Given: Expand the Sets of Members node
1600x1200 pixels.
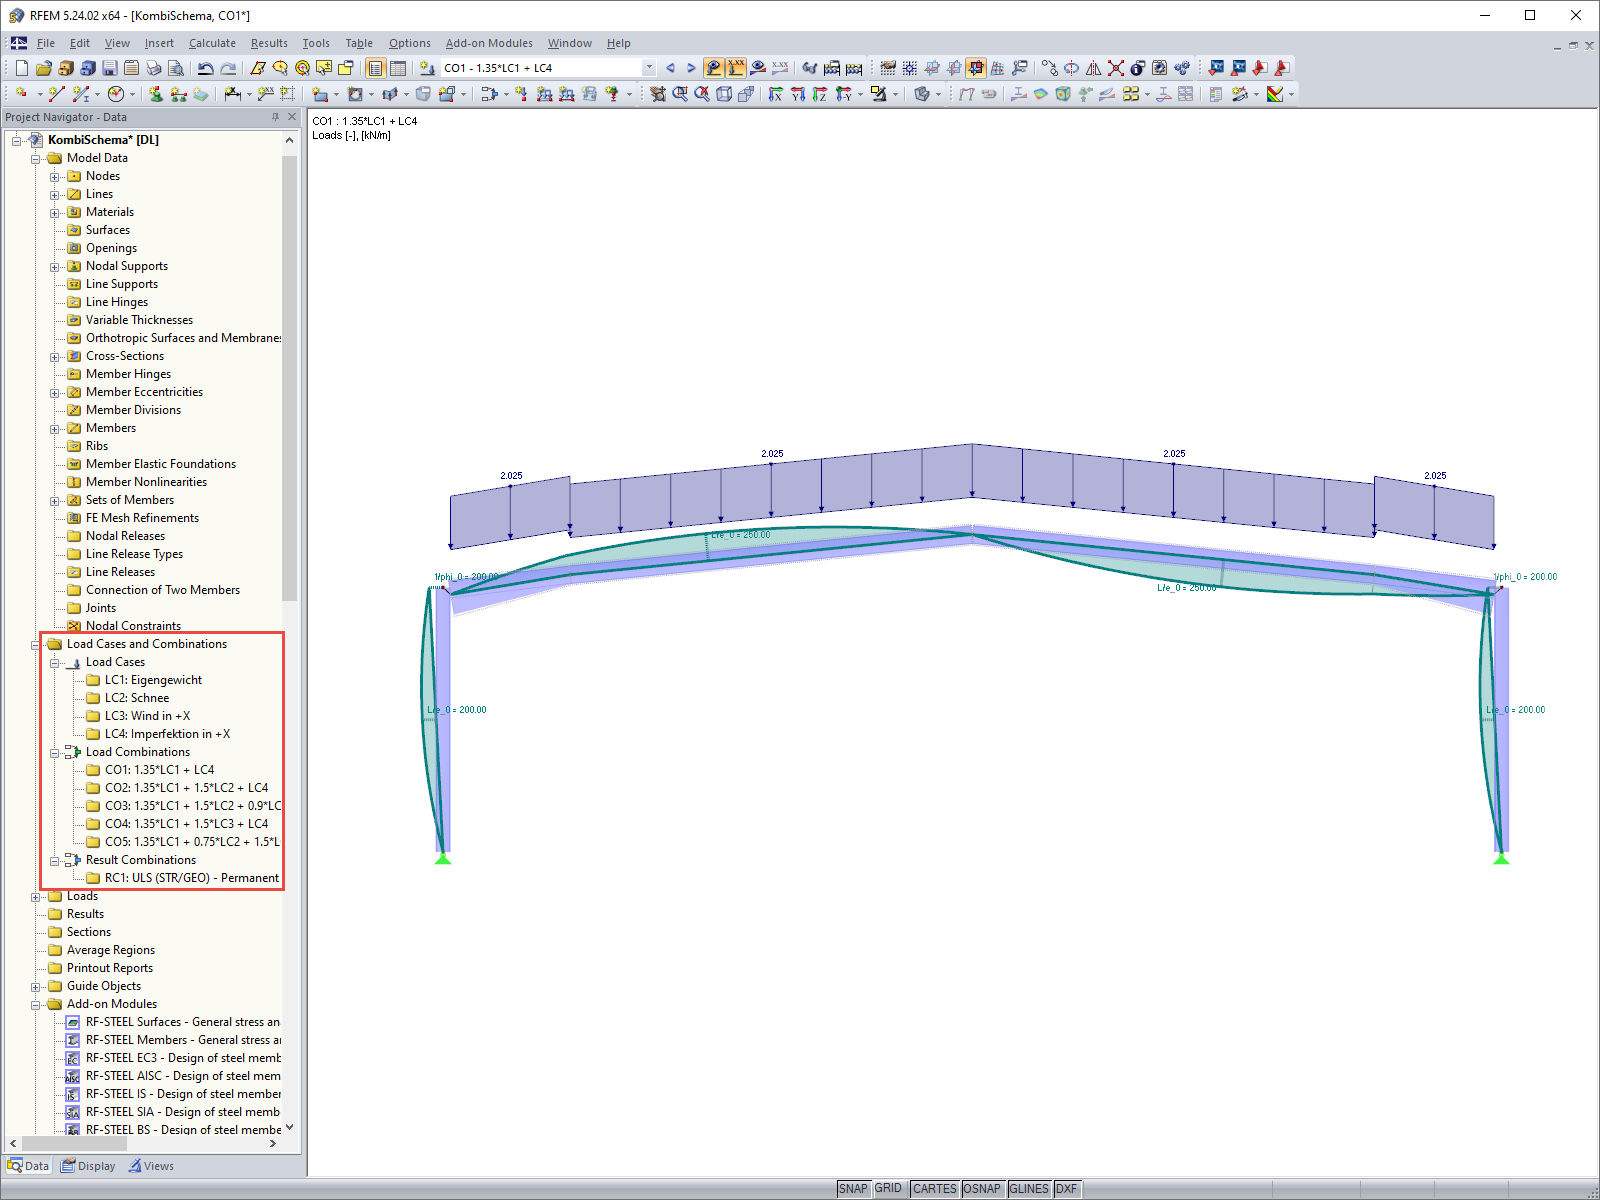Looking at the screenshot, I should point(55,500).
